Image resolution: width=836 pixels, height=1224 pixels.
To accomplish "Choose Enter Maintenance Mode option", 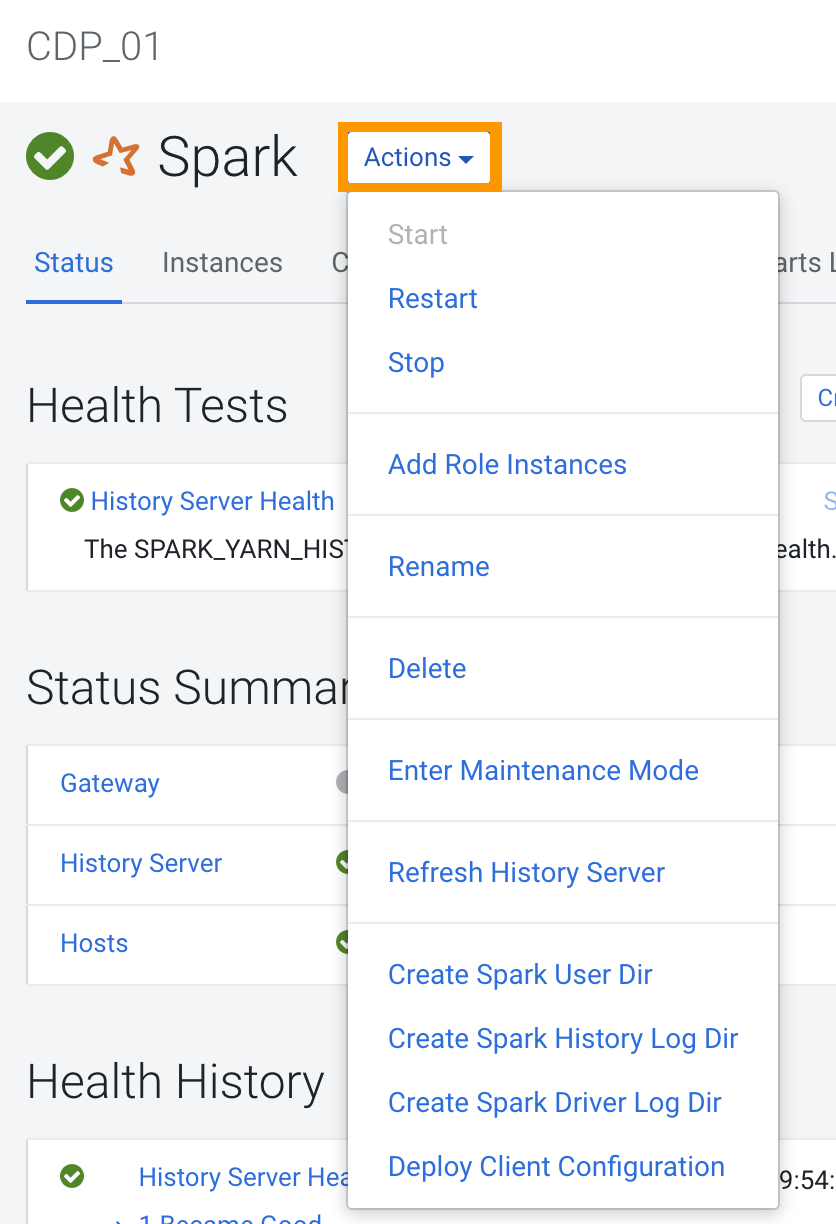I will click(543, 771).
